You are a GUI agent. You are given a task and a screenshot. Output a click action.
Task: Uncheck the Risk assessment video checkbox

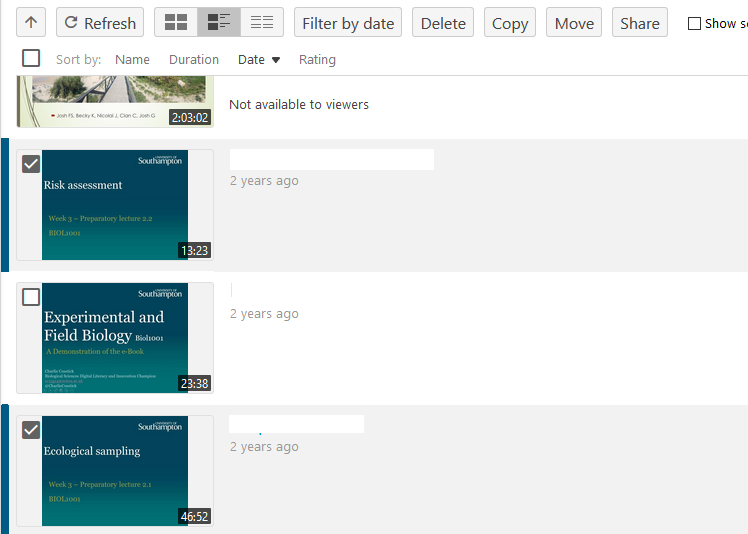point(31,164)
